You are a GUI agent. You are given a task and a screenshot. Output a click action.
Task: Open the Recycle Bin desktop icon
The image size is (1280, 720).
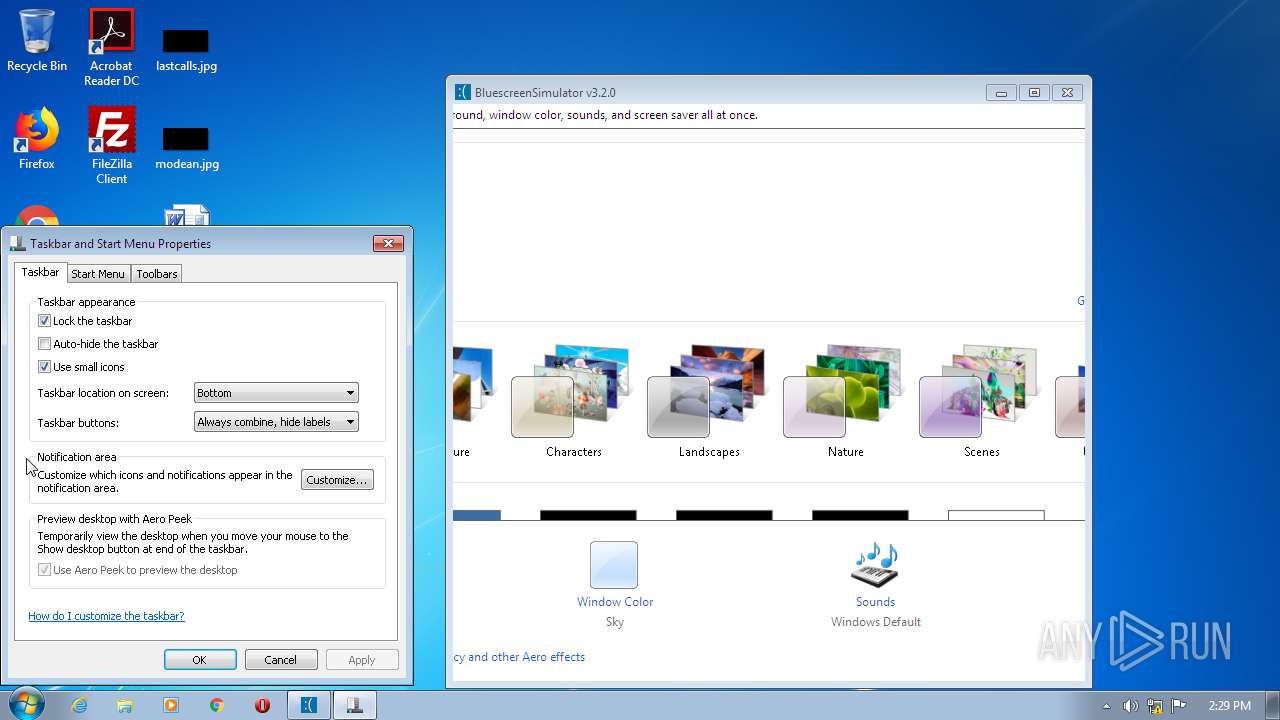pos(37,41)
